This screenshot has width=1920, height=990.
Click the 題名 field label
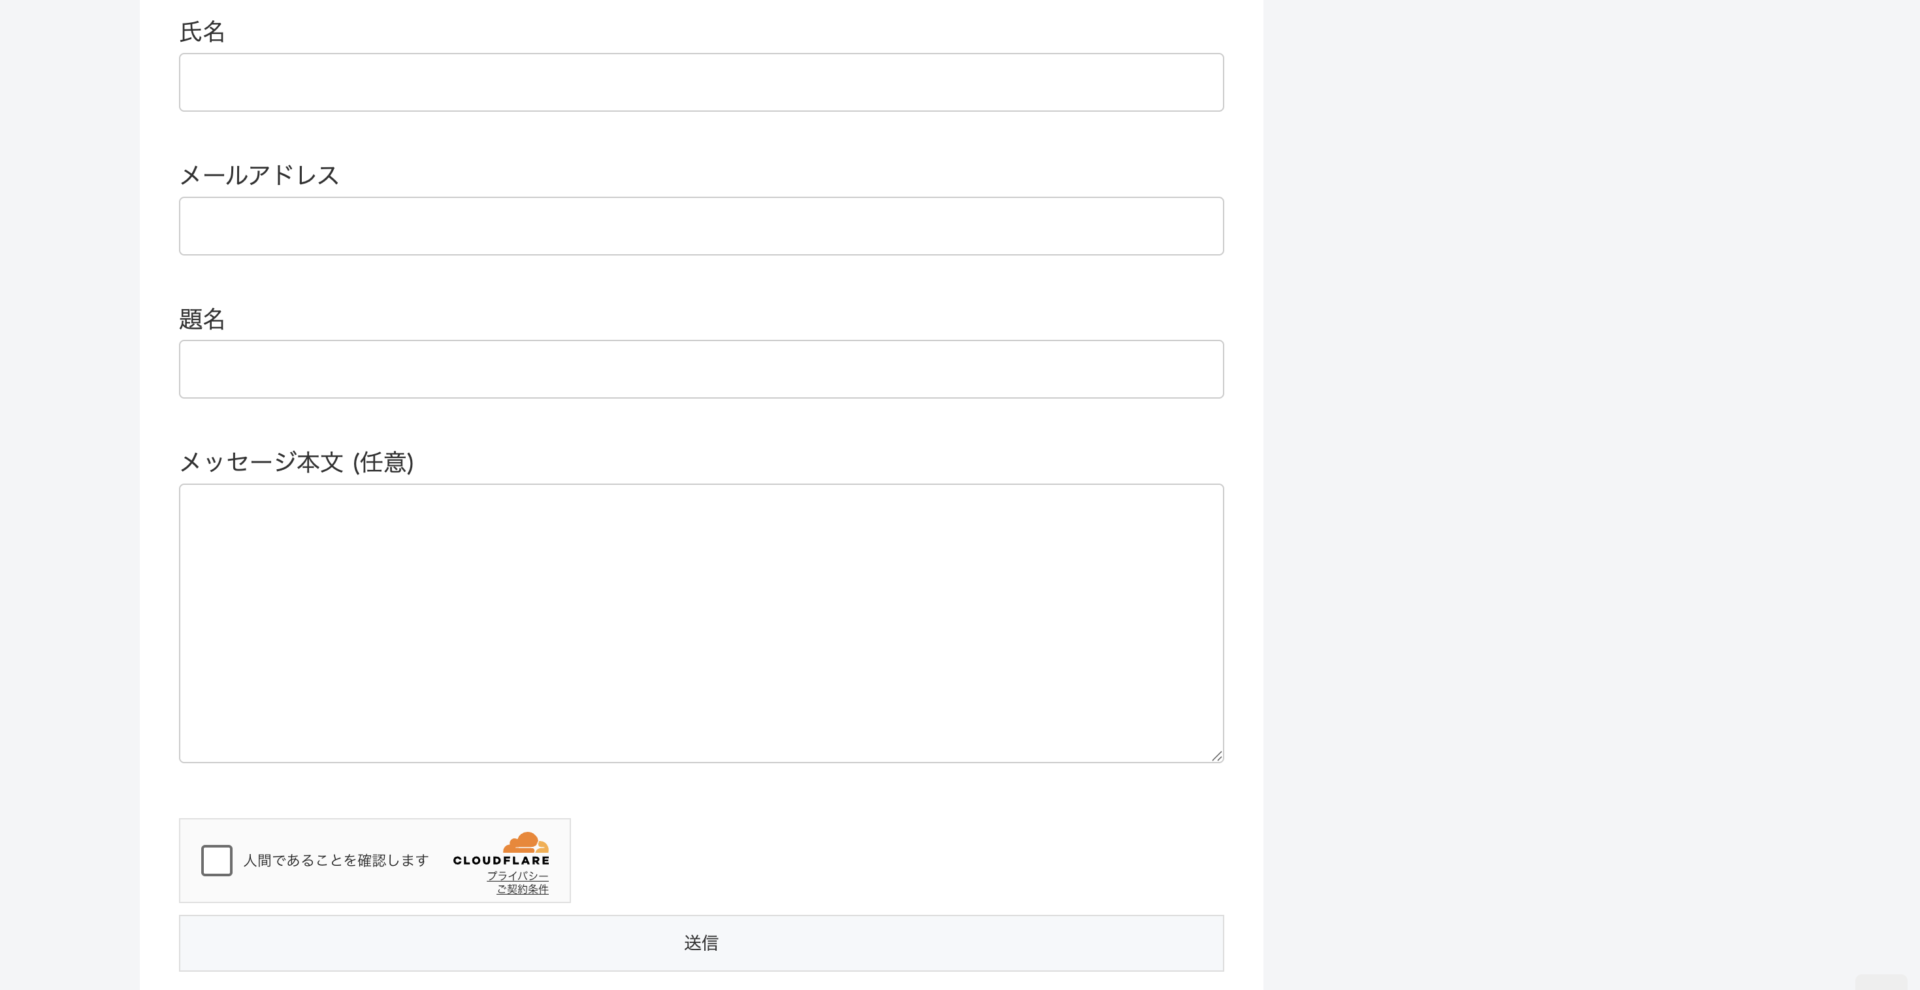click(x=202, y=319)
